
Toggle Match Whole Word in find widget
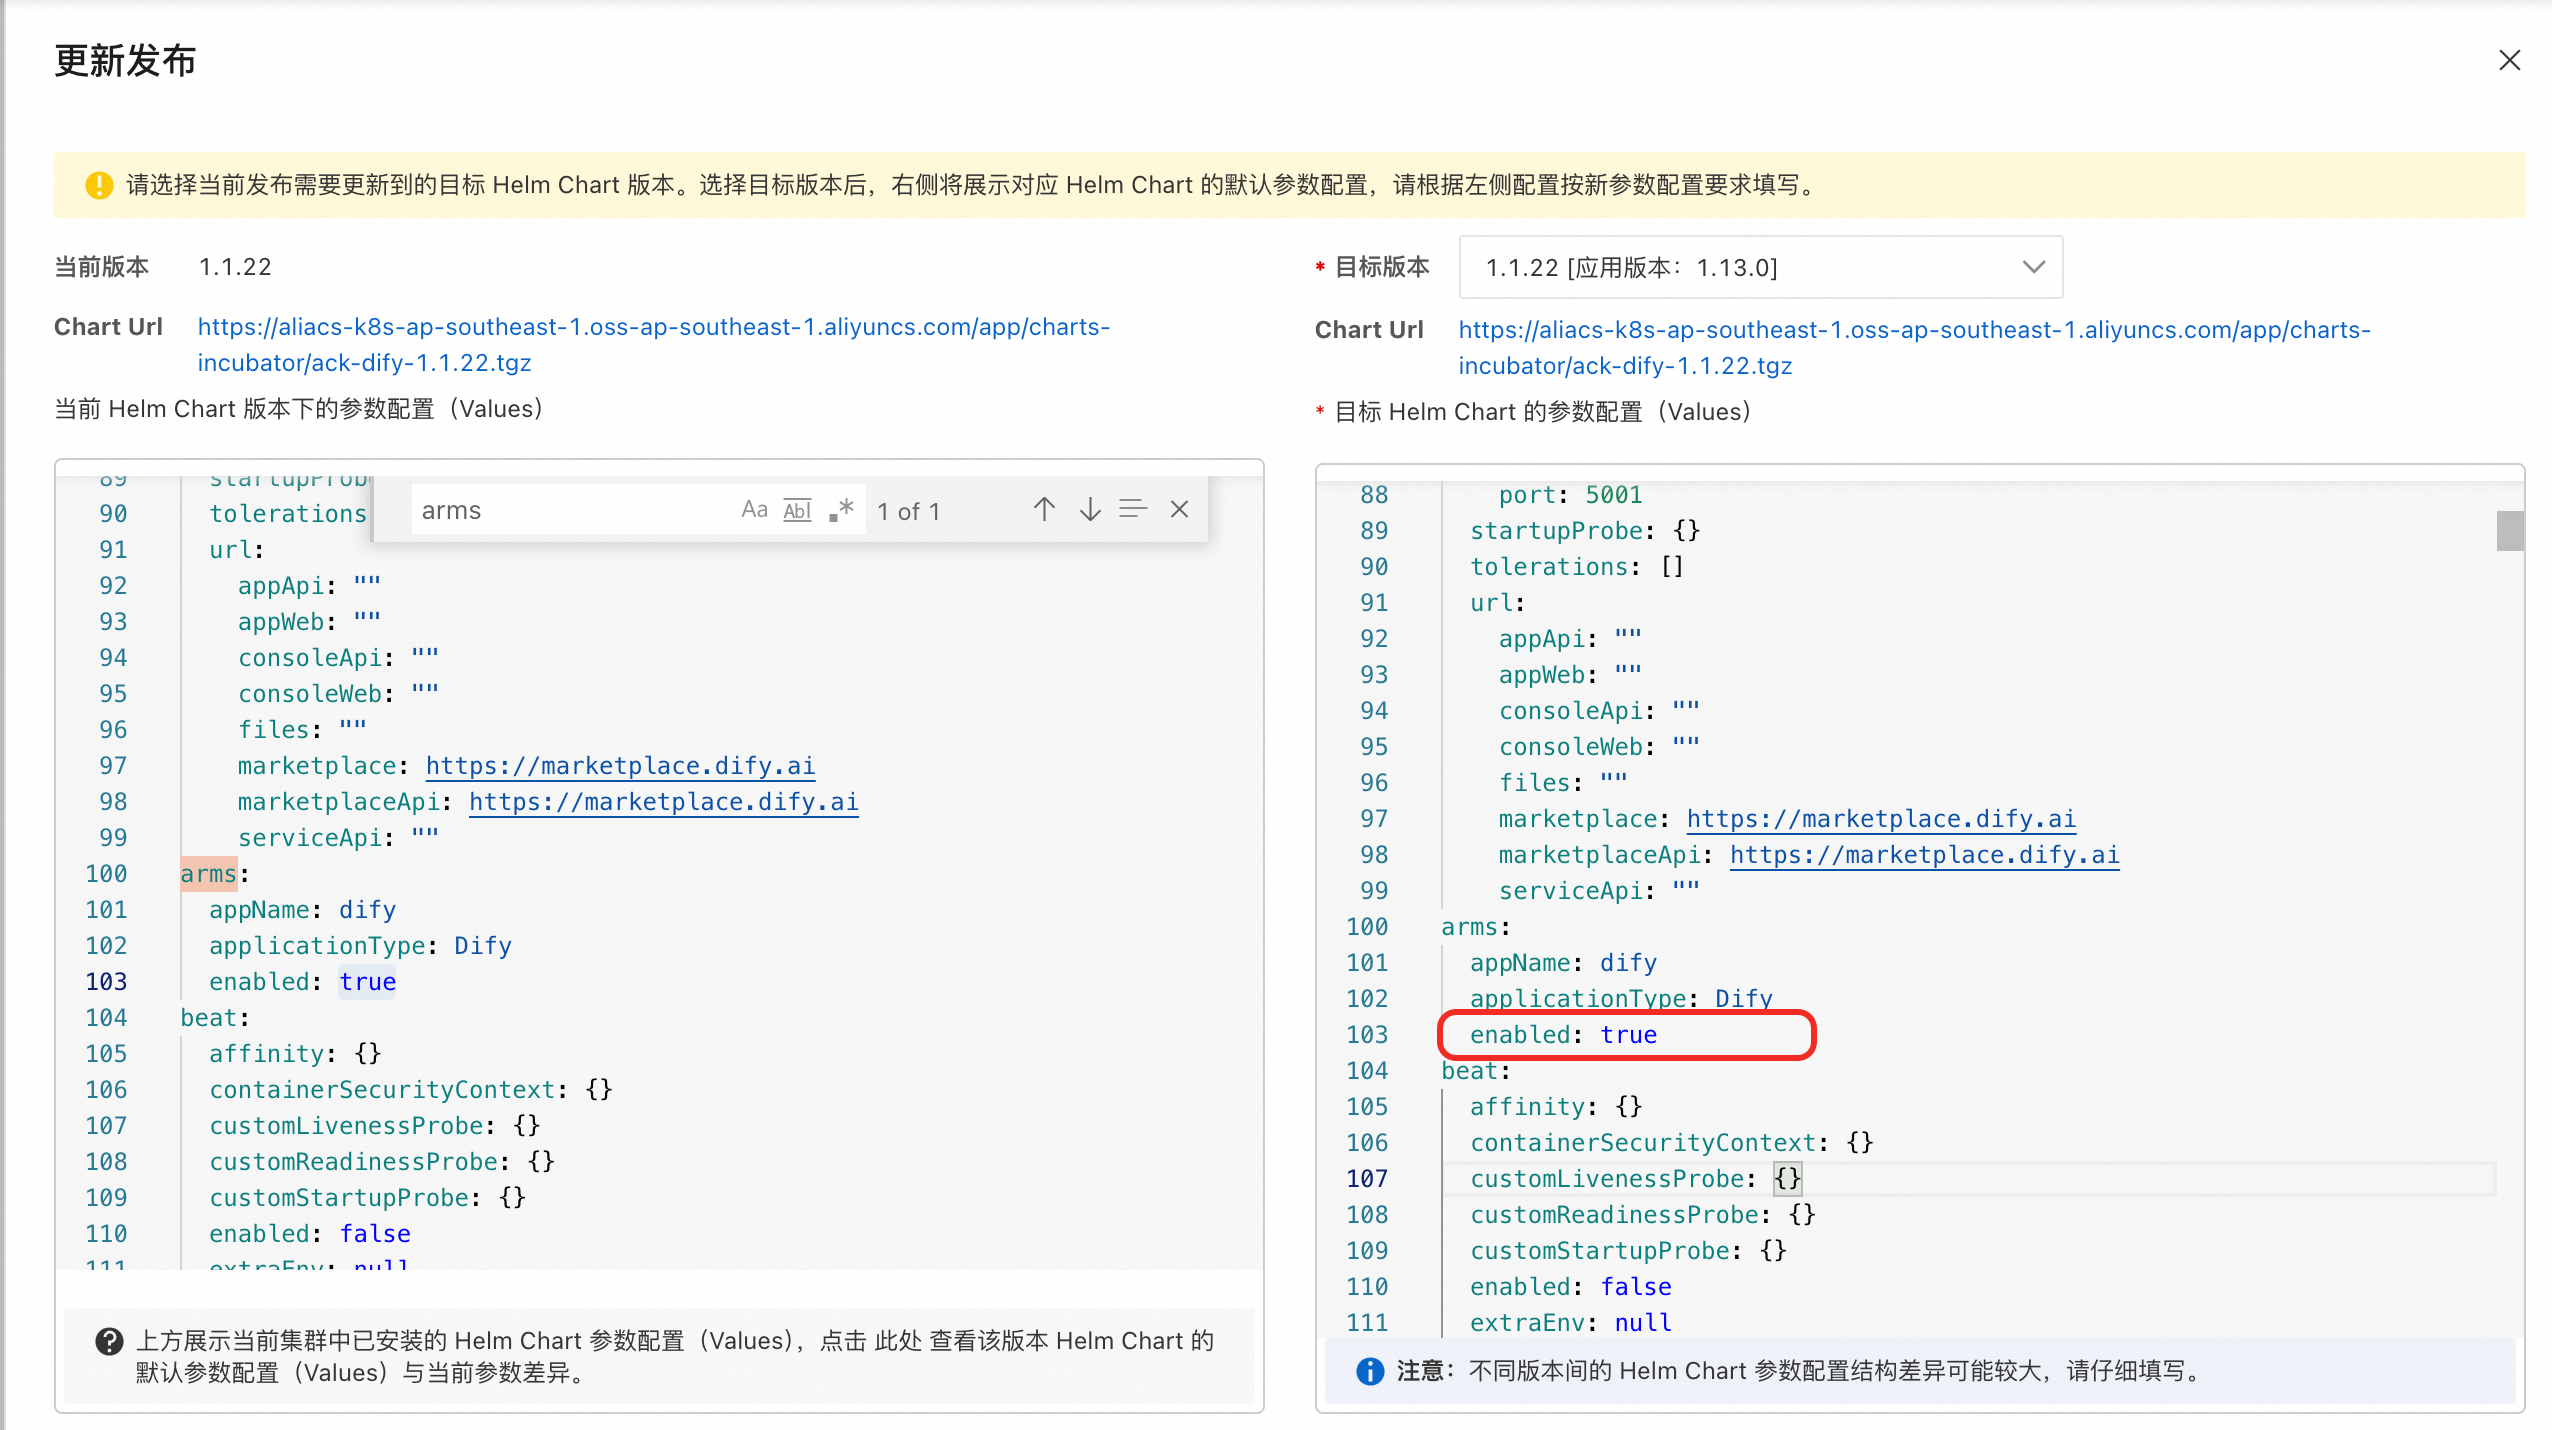797,510
